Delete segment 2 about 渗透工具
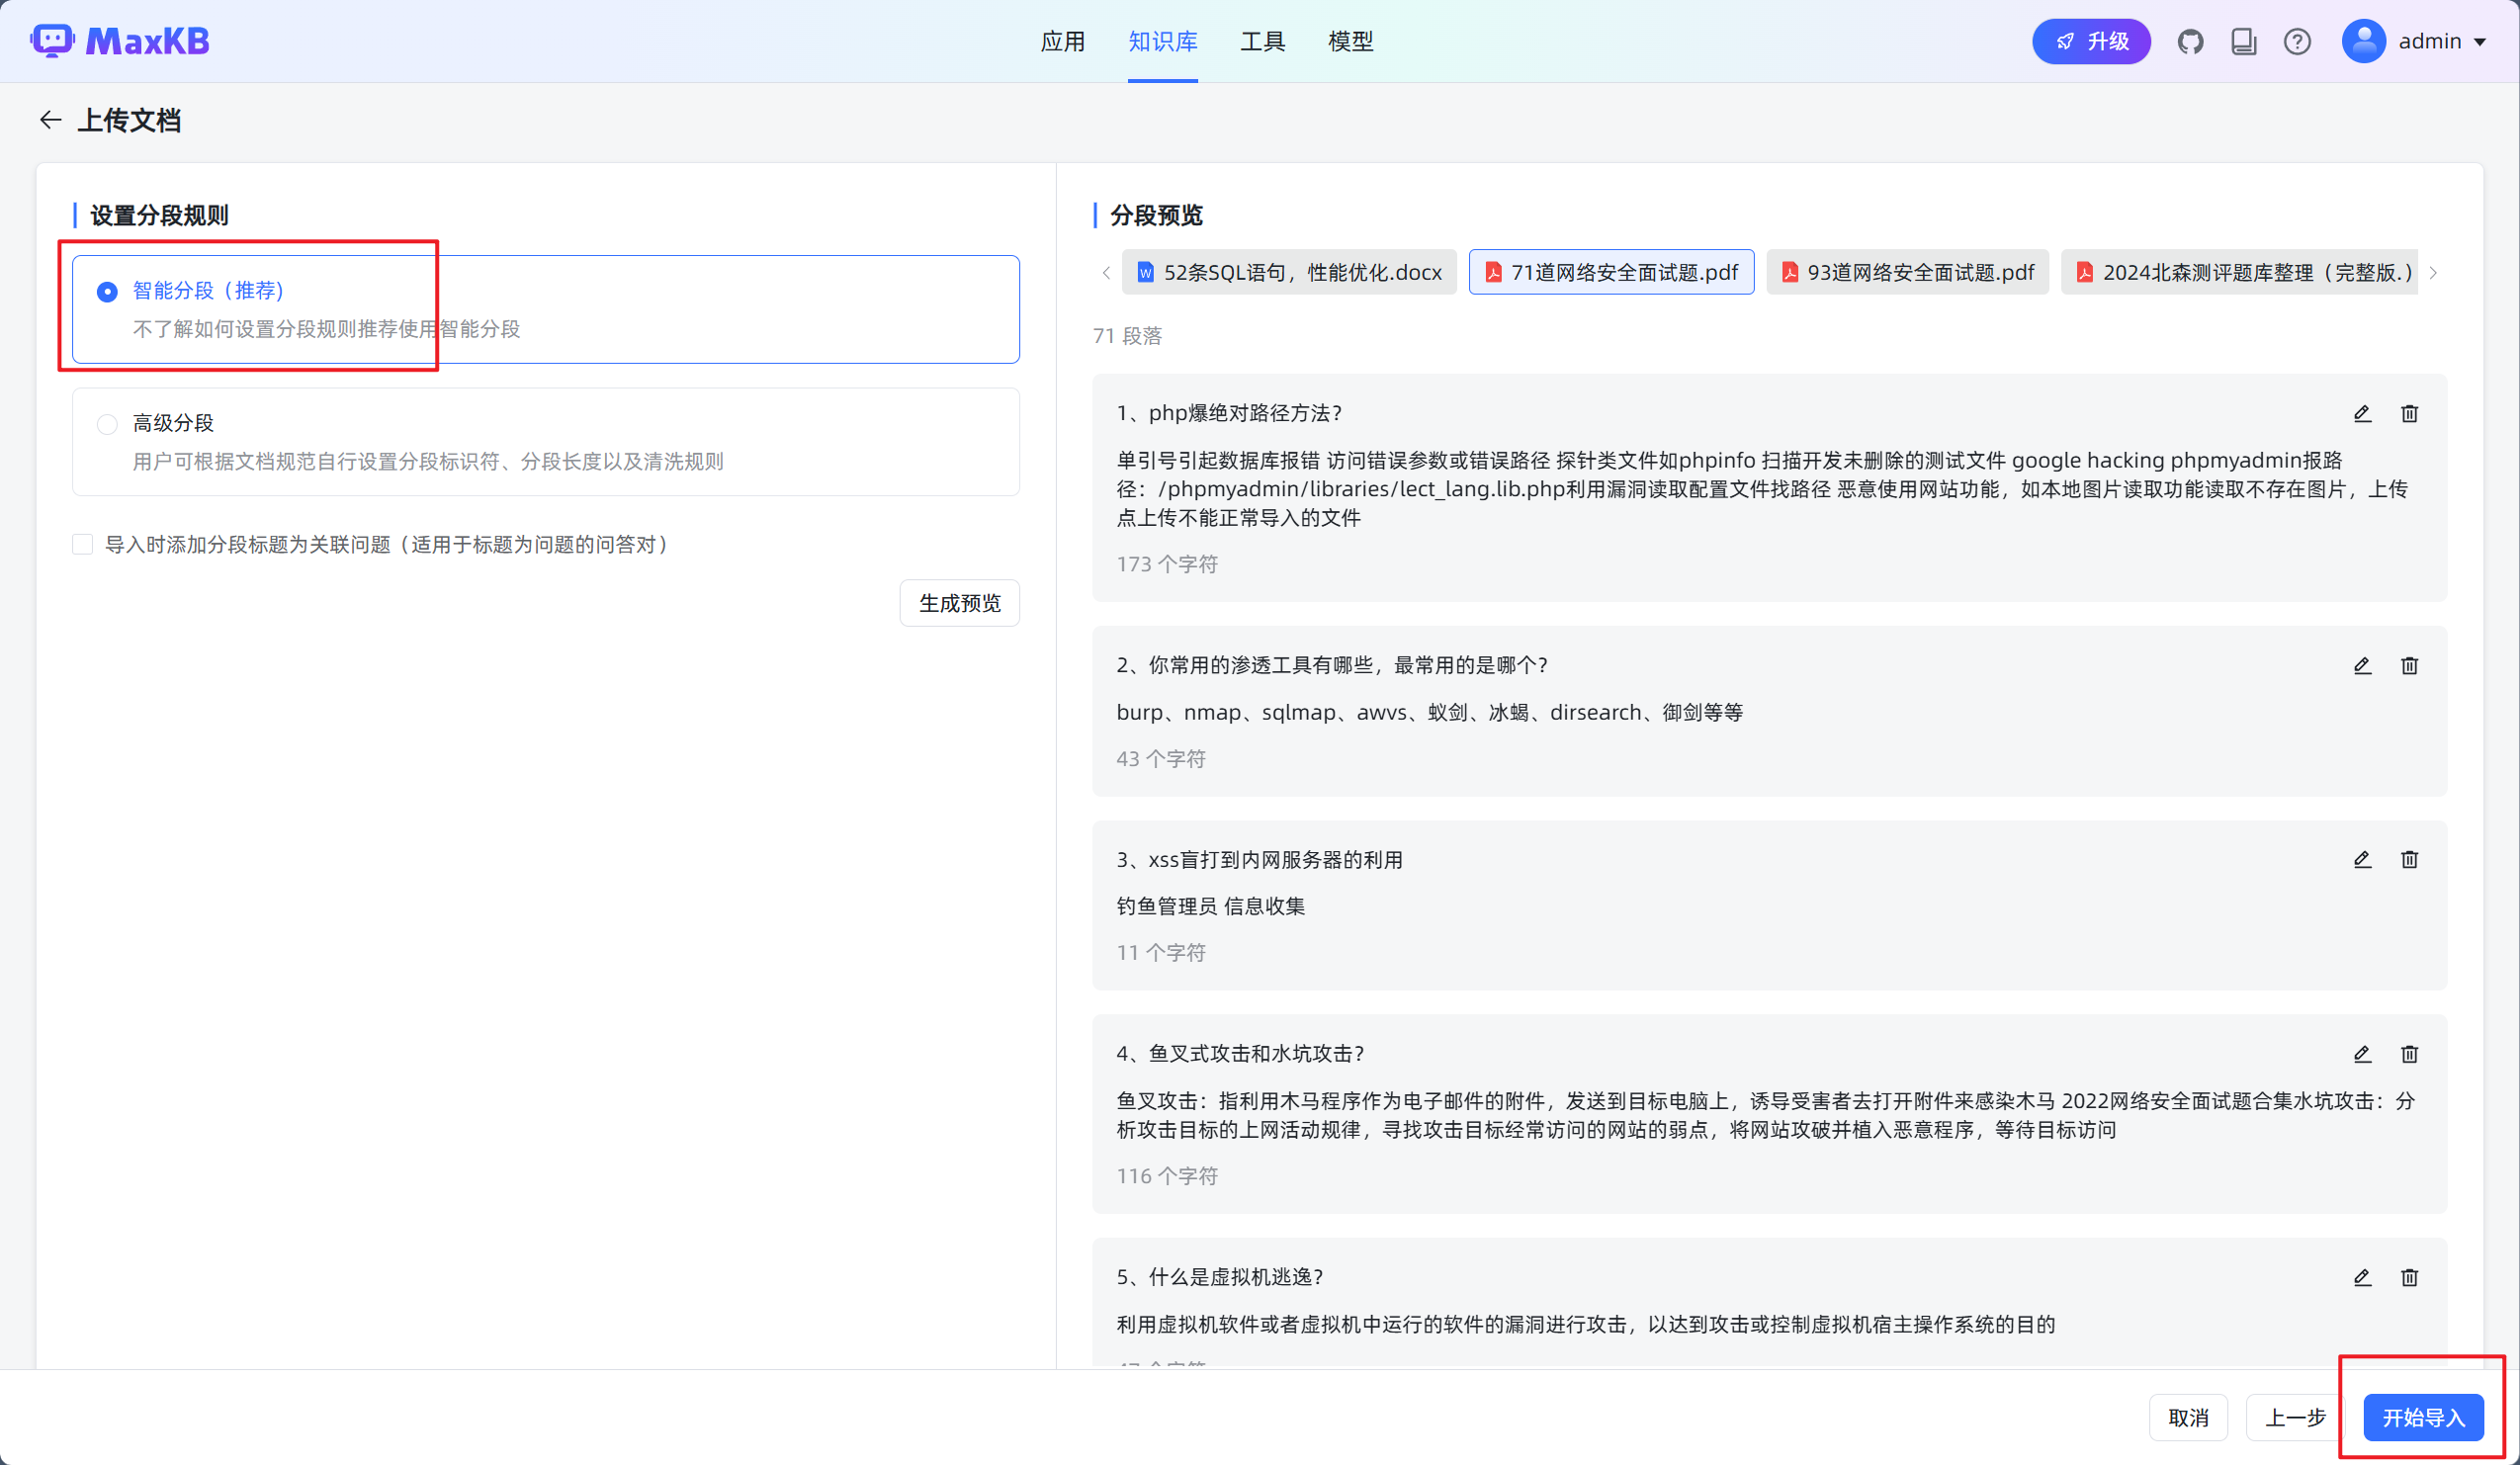This screenshot has width=2520, height=1465. tap(2409, 665)
